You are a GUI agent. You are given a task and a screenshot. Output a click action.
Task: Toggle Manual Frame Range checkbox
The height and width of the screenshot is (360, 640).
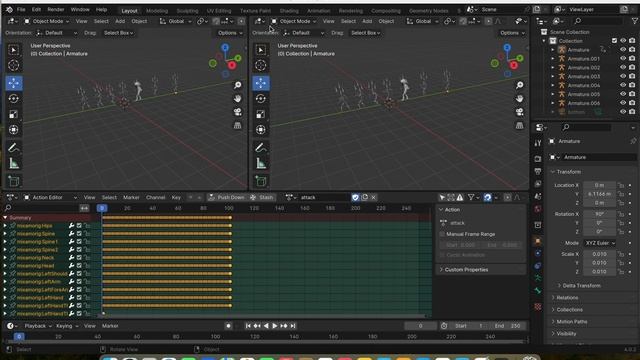[x=442, y=234]
